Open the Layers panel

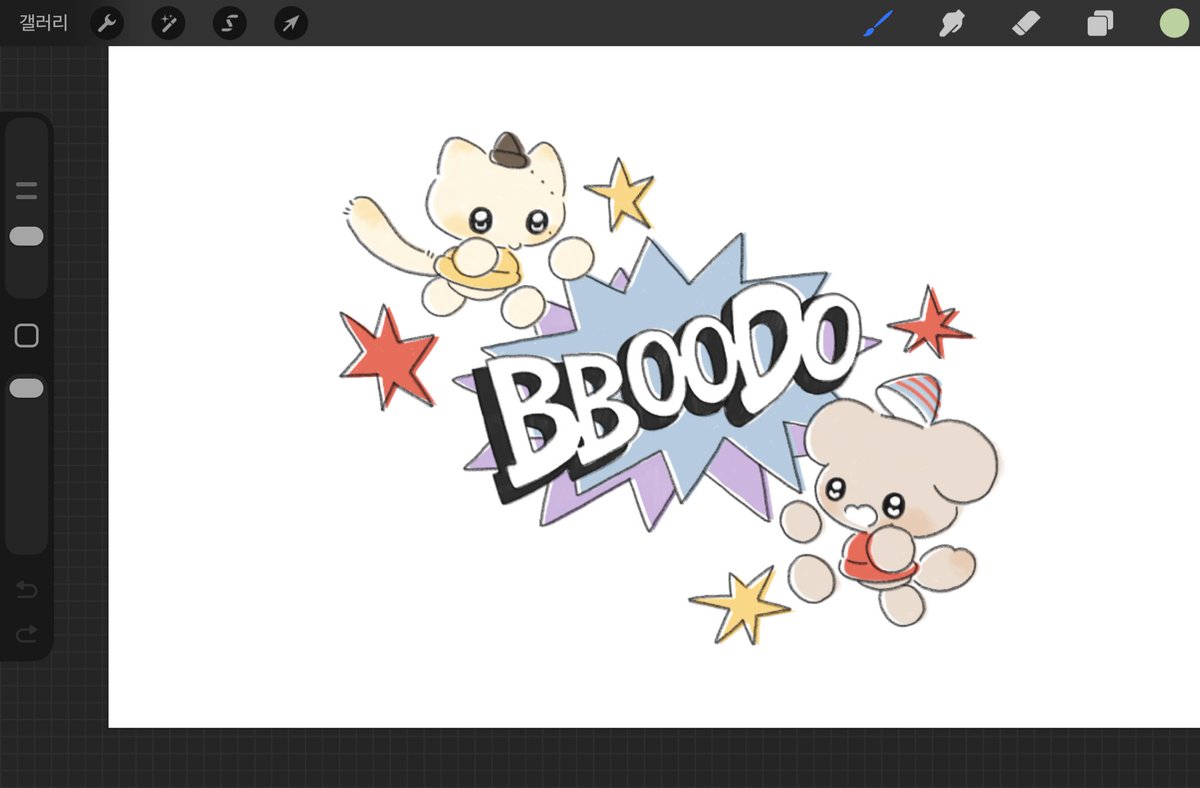[x=1100, y=23]
